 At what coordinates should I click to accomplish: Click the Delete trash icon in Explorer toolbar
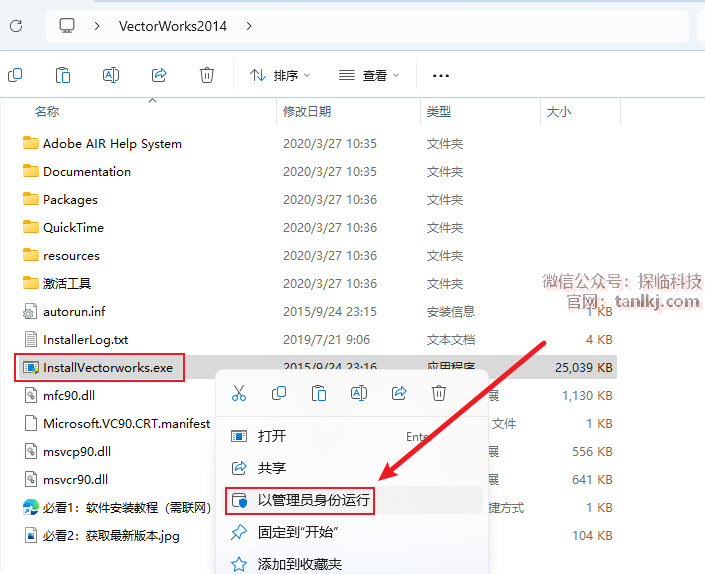207,75
